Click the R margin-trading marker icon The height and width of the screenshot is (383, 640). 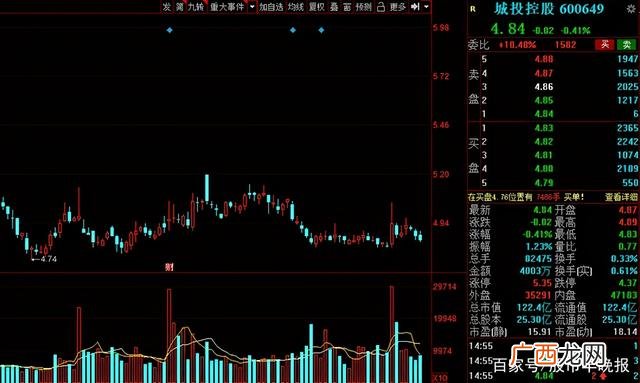(x=473, y=9)
